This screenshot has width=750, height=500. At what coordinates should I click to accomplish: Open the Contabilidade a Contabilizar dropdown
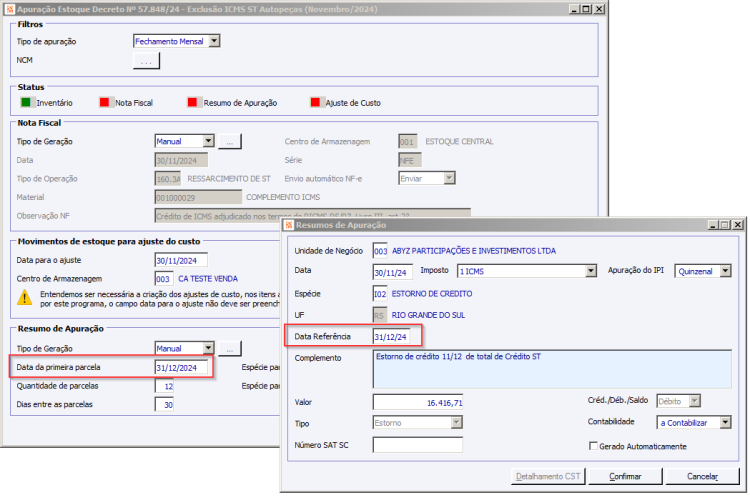point(726,422)
